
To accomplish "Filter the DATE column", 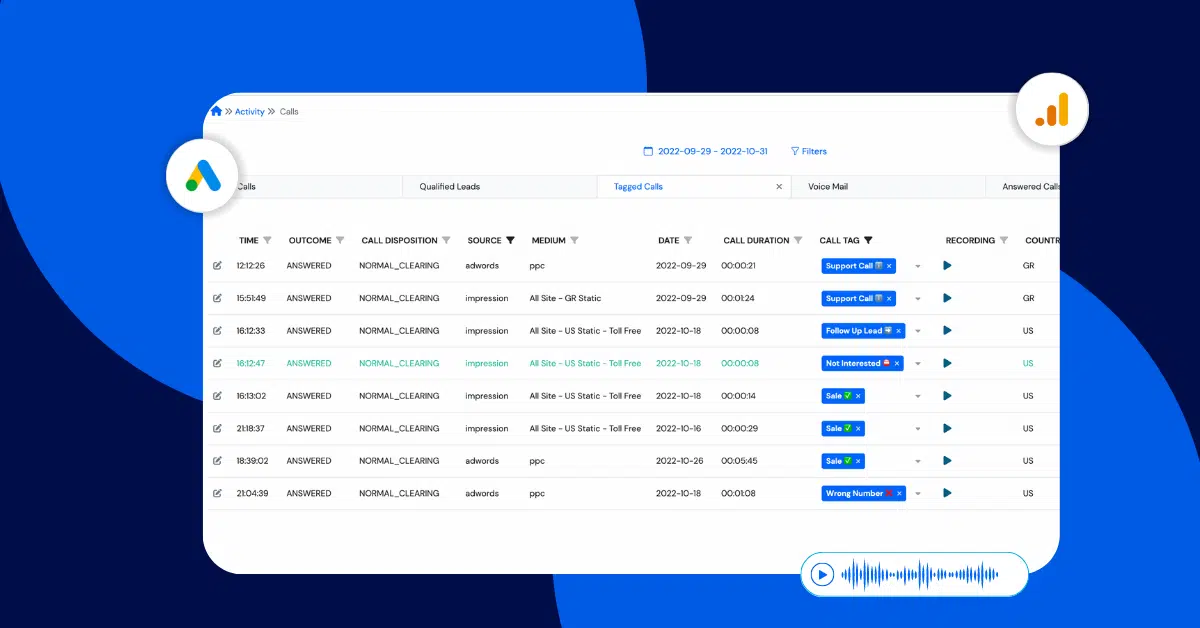I will click(x=688, y=241).
